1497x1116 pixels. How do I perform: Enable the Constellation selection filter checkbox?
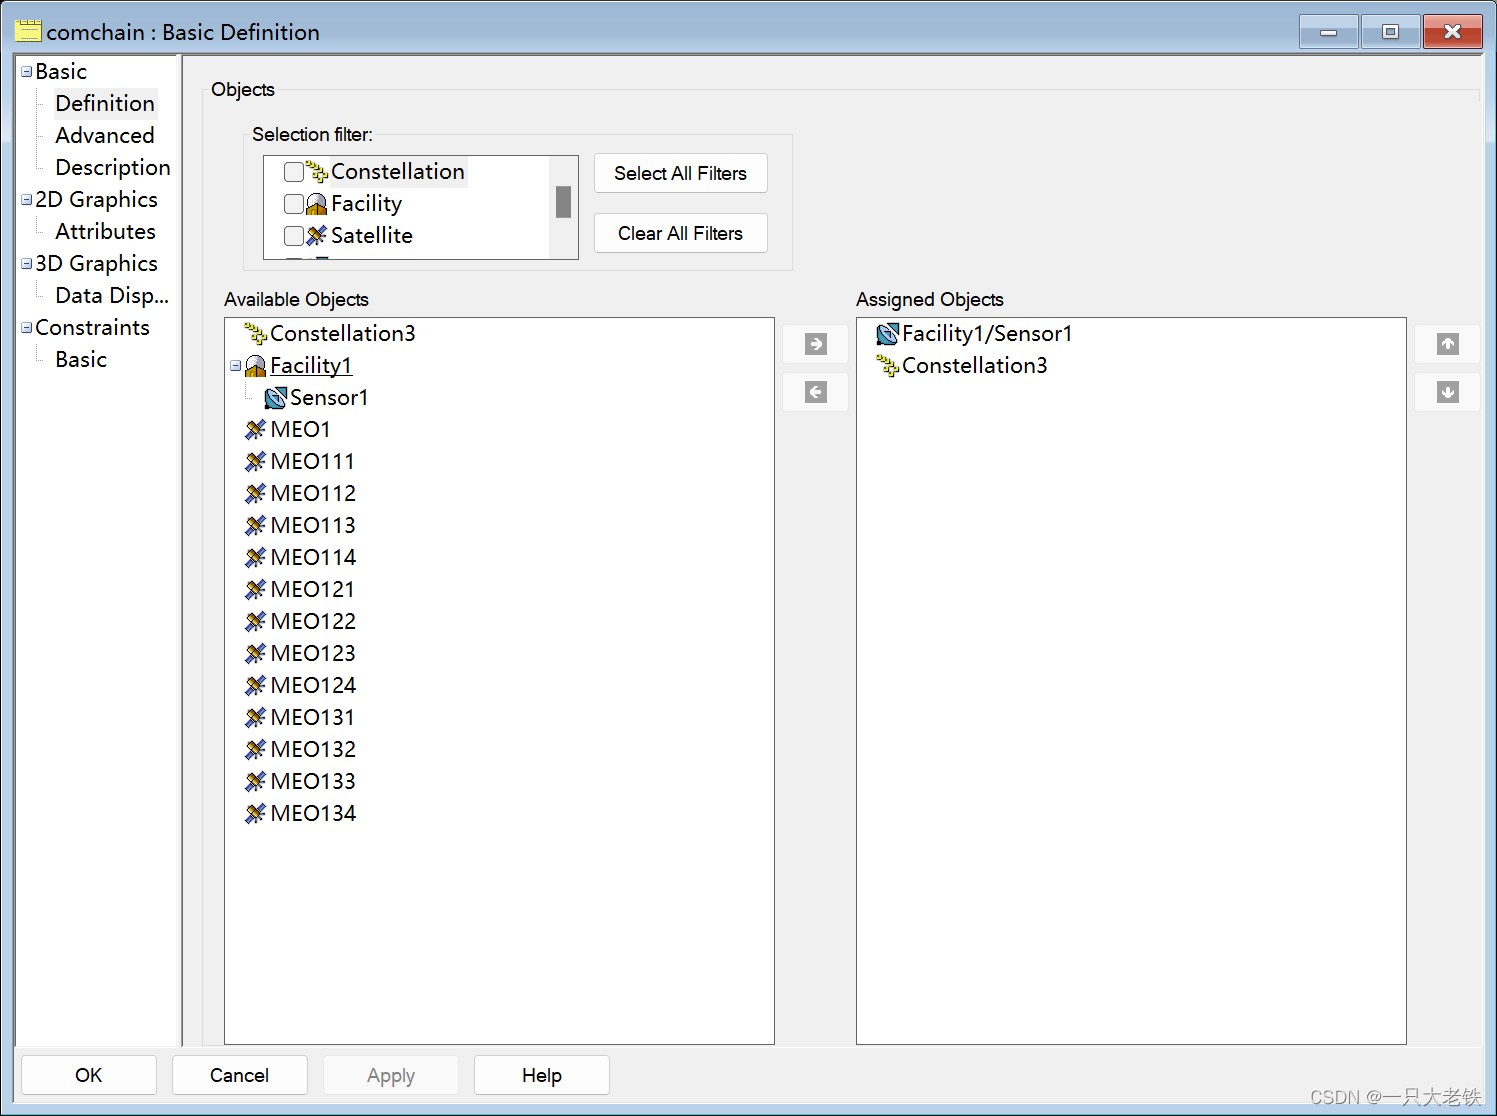[294, 172]
